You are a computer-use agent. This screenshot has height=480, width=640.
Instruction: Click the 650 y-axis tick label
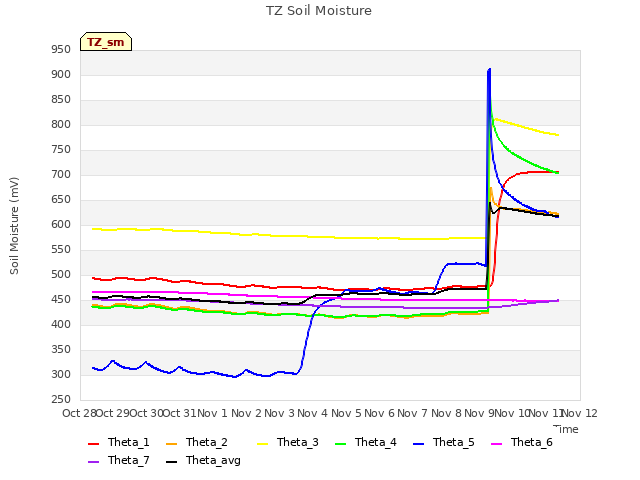tap(61, 200)
